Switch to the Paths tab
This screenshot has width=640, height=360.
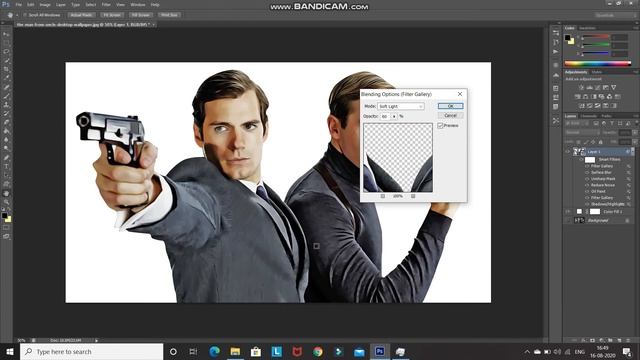point(606,116)
